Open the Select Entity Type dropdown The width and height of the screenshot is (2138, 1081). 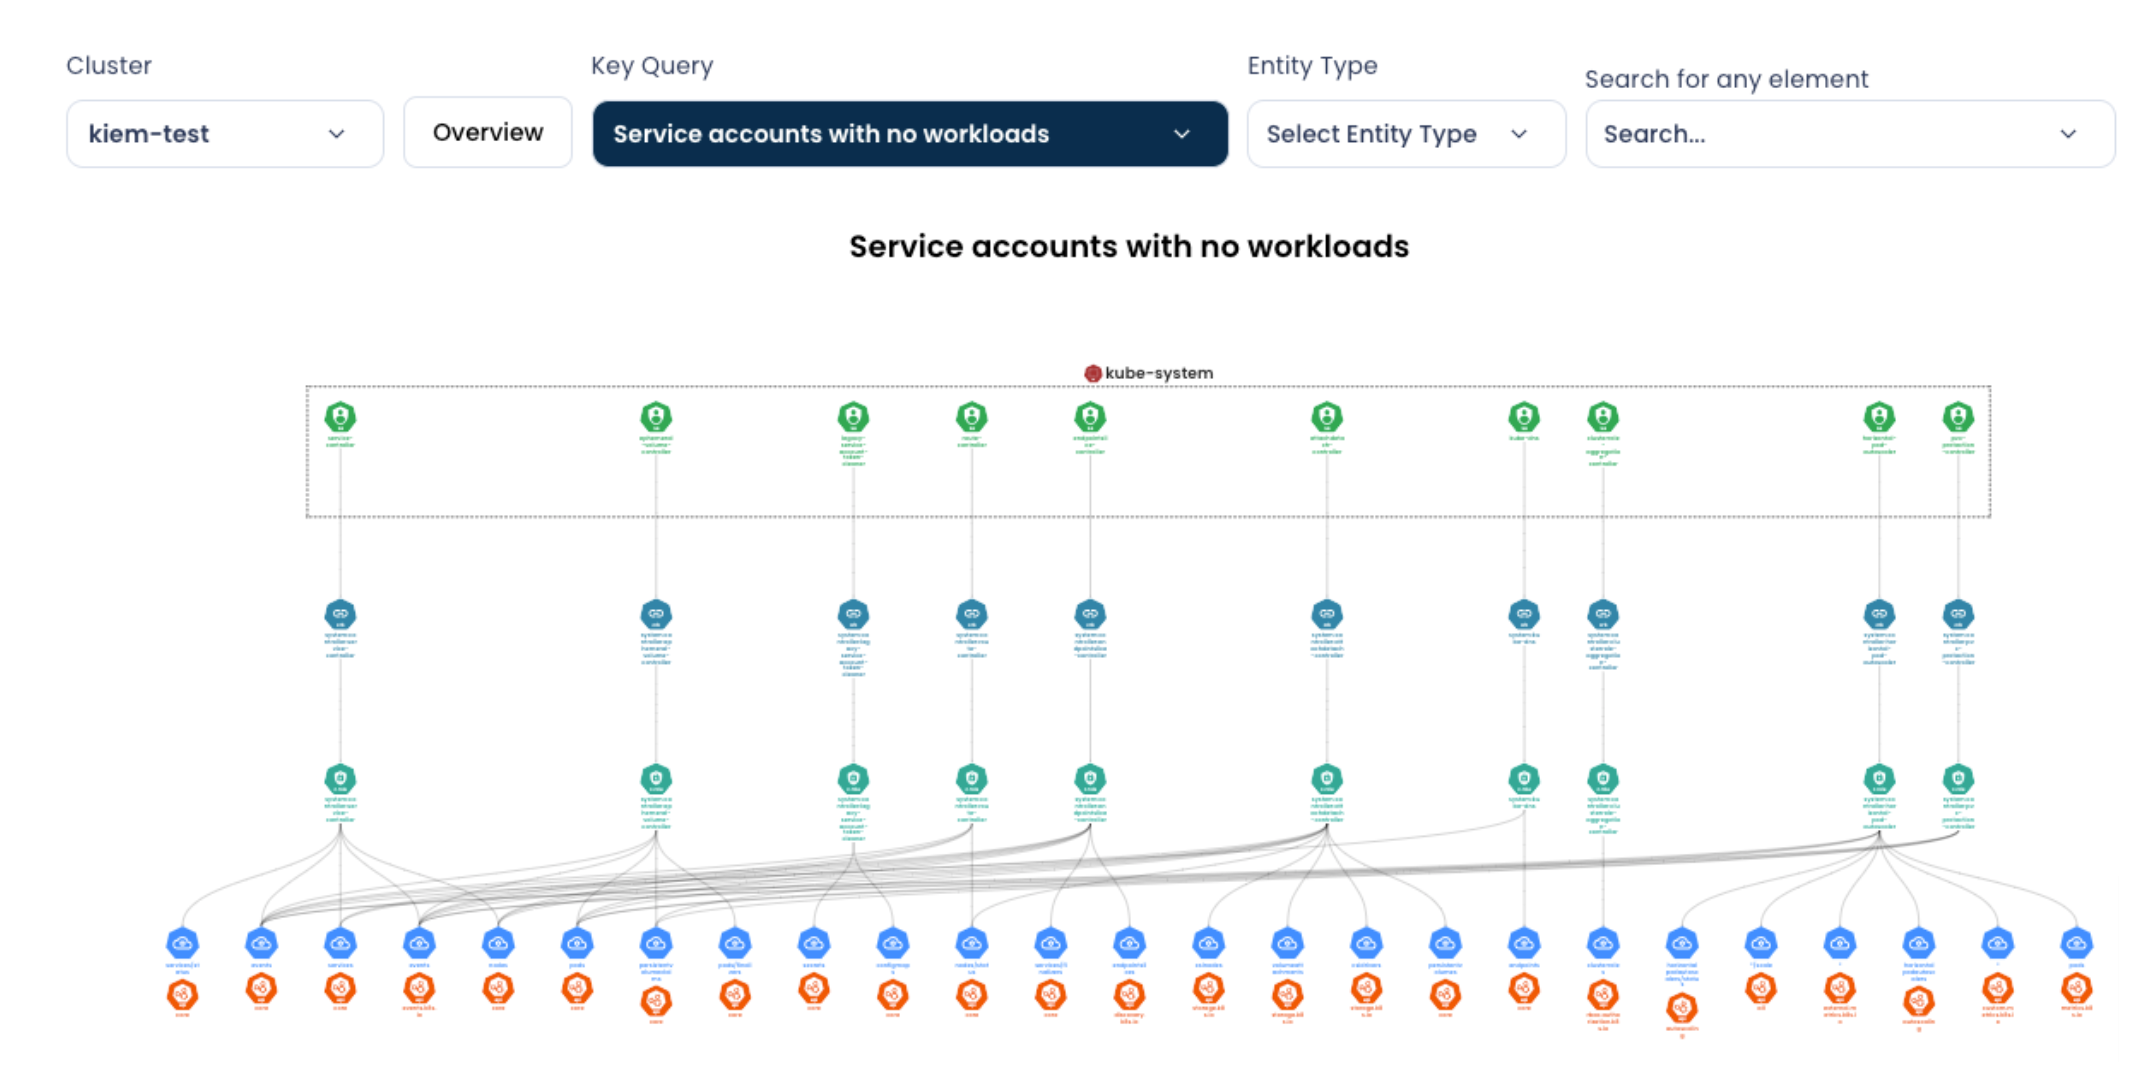click(1405, 133)
